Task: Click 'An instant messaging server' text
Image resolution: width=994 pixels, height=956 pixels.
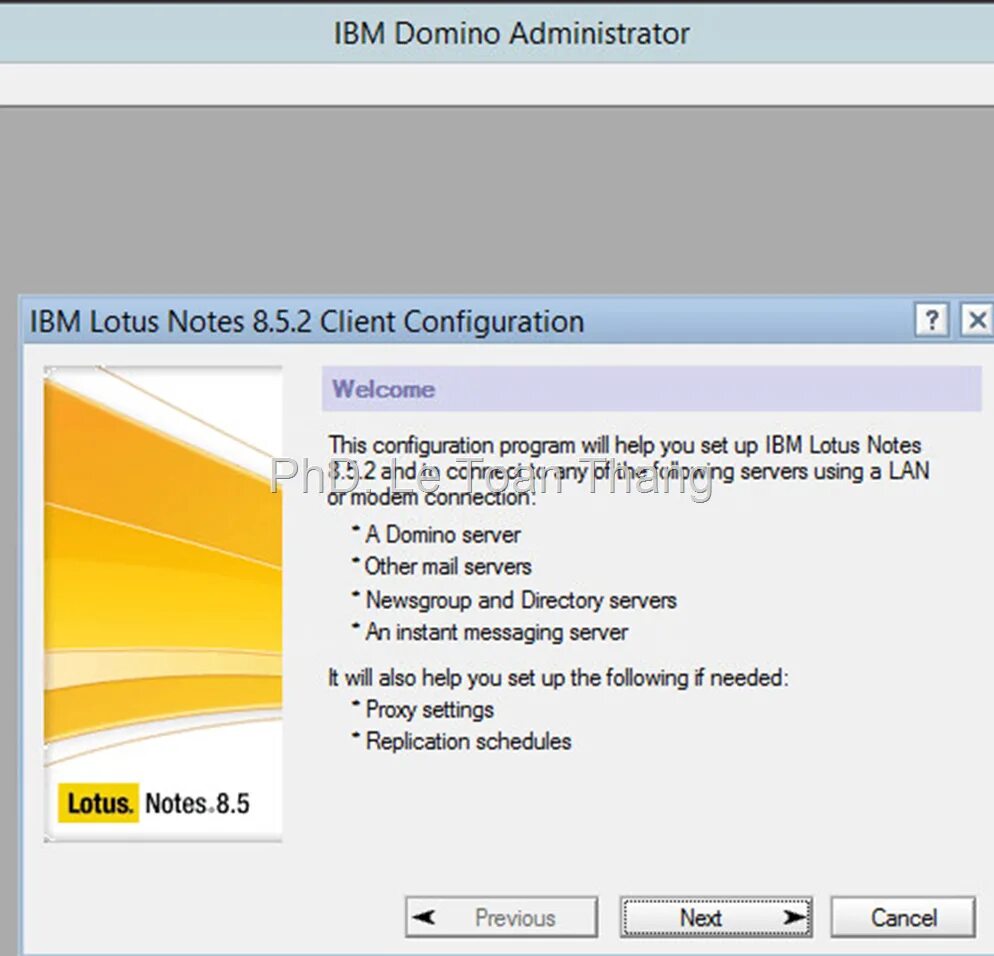Action: click(497, 632)
